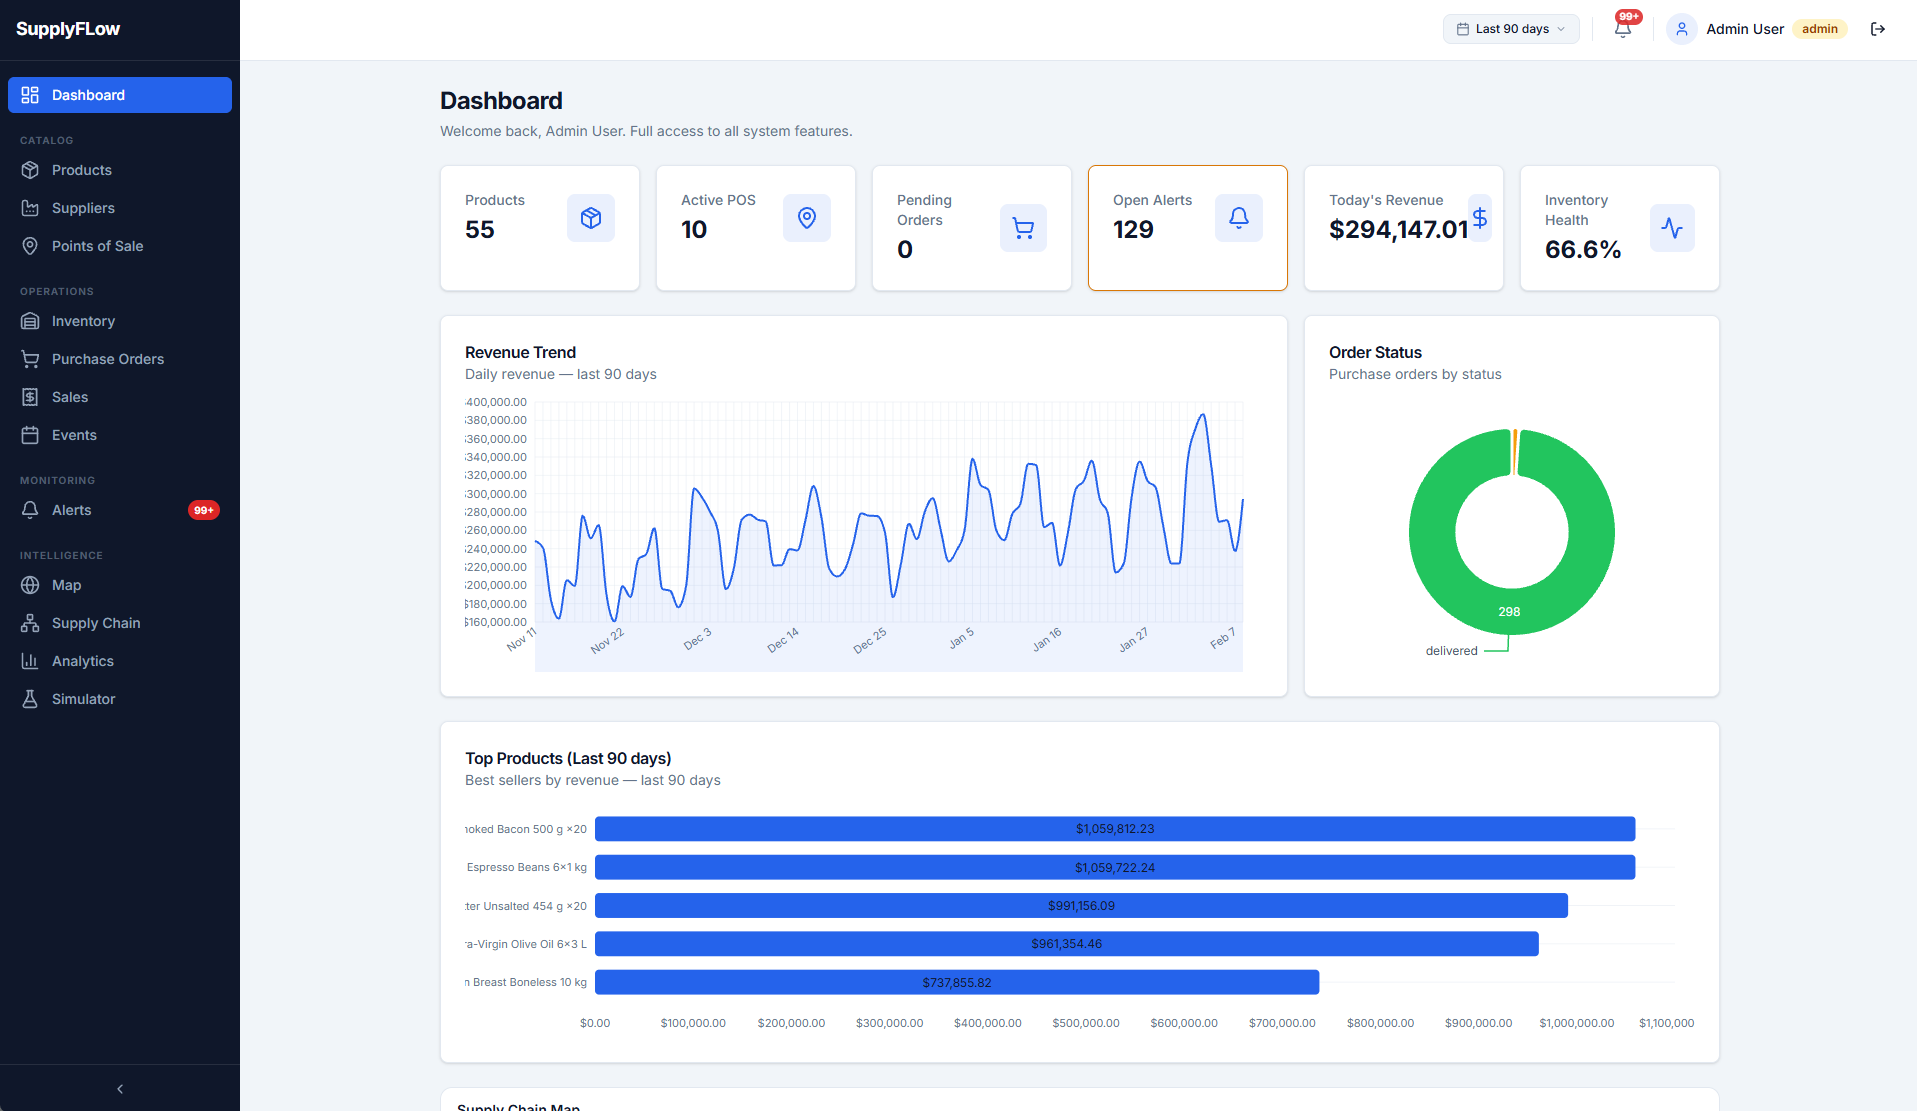Viewport: 1917px width, 1111px height.
Task: Click the Inventory Health activity icon
Action: (x=1671, y=228)
